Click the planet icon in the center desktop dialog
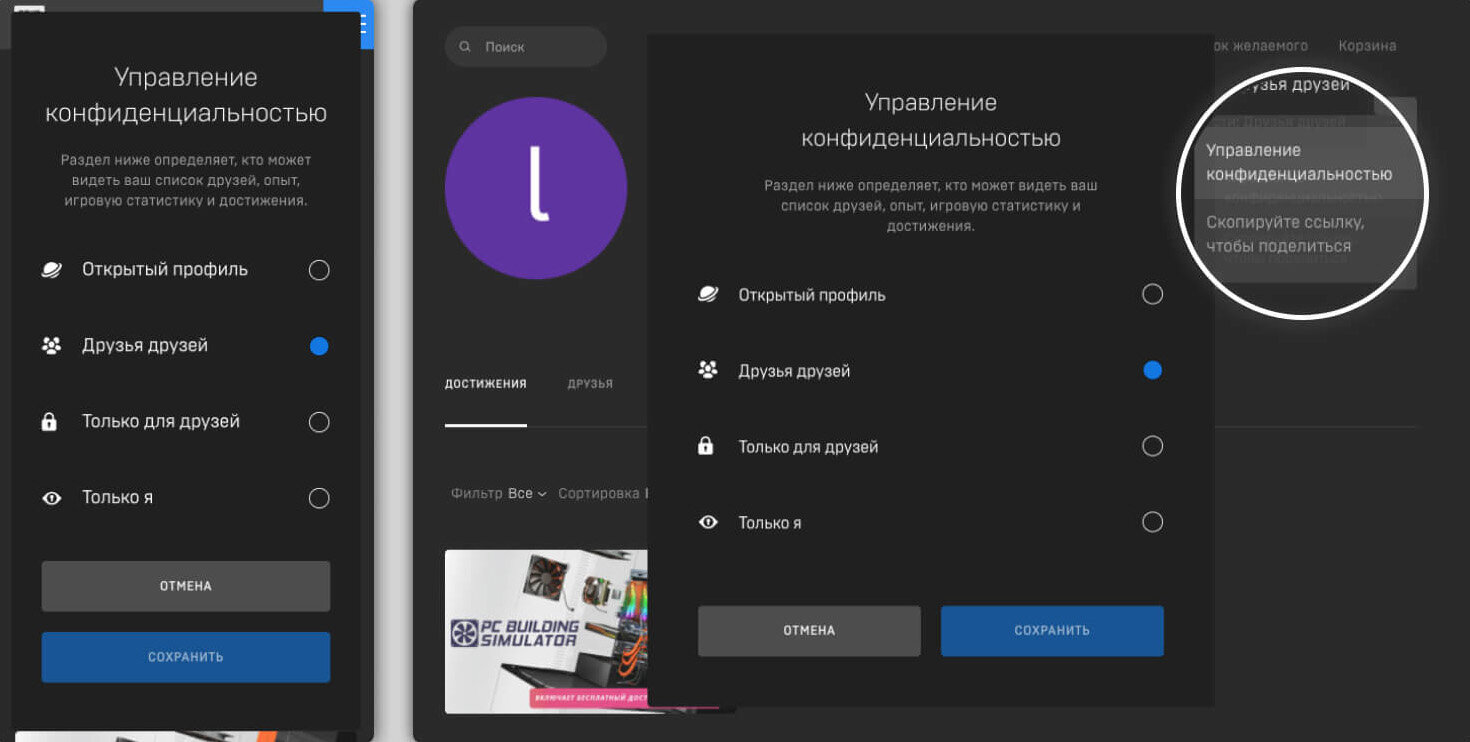 [708, 295]
